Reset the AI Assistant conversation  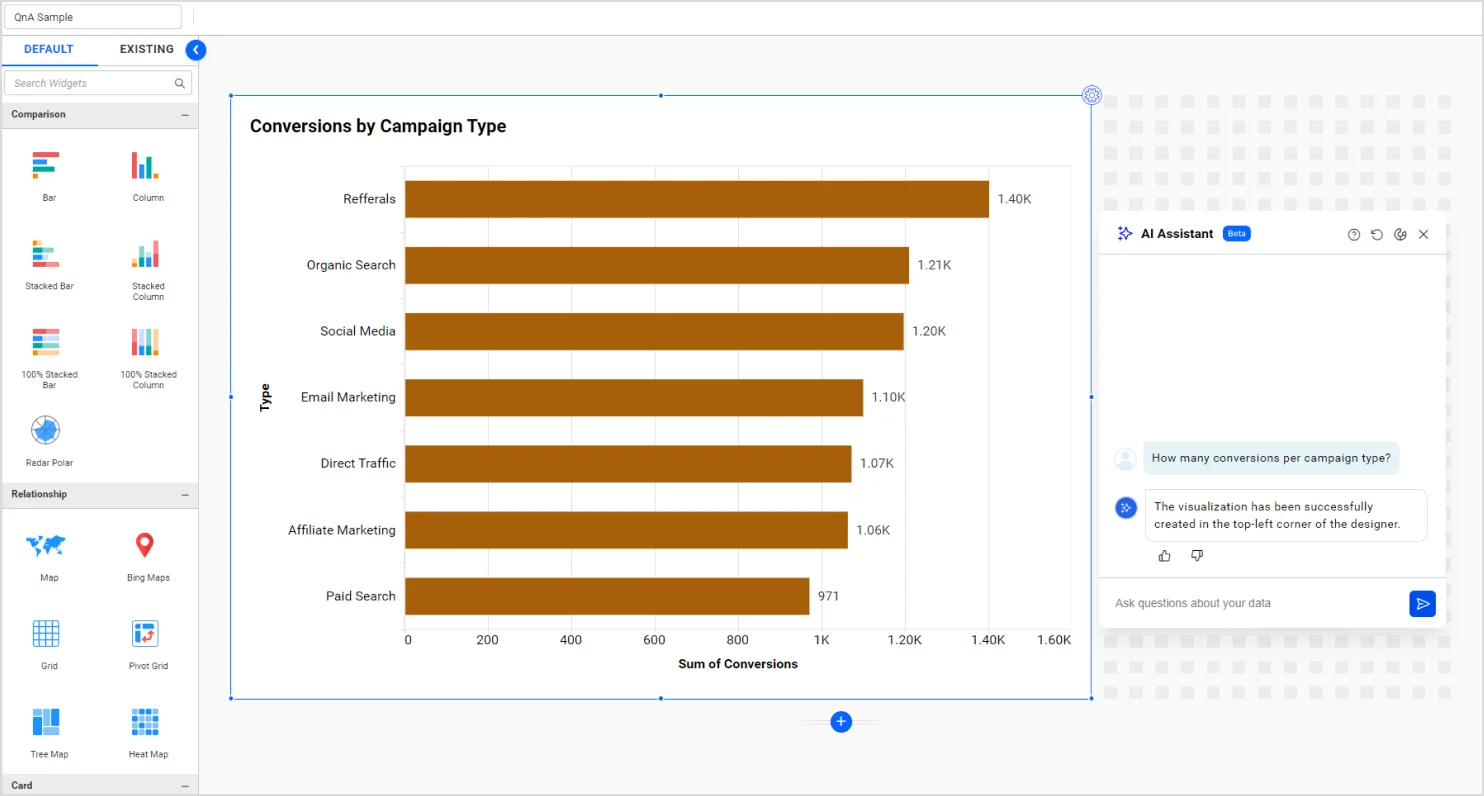pyautogui.click(x=1377, y=234)
